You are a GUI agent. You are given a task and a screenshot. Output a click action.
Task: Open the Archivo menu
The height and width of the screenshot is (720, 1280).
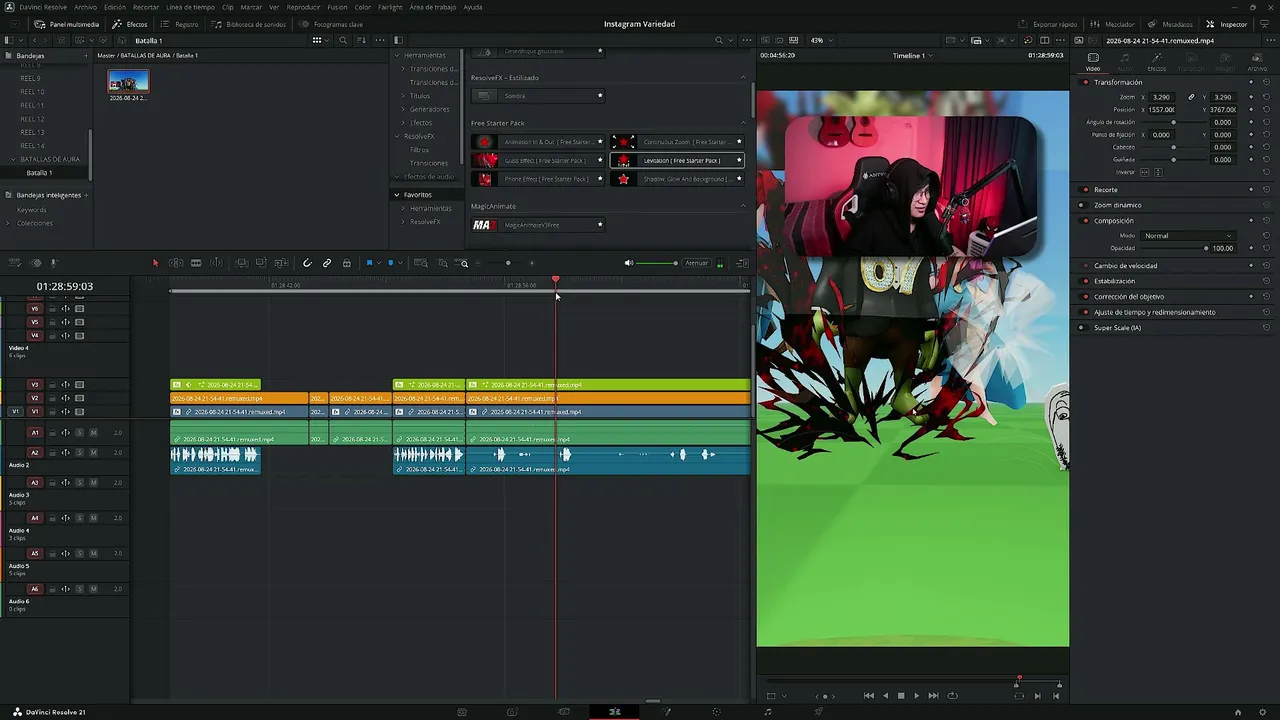(x=86, y=7)
